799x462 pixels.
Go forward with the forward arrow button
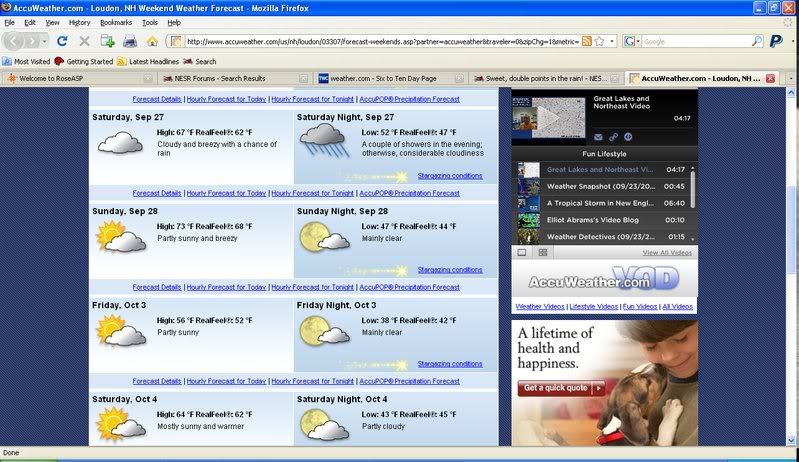pos(32,41)
